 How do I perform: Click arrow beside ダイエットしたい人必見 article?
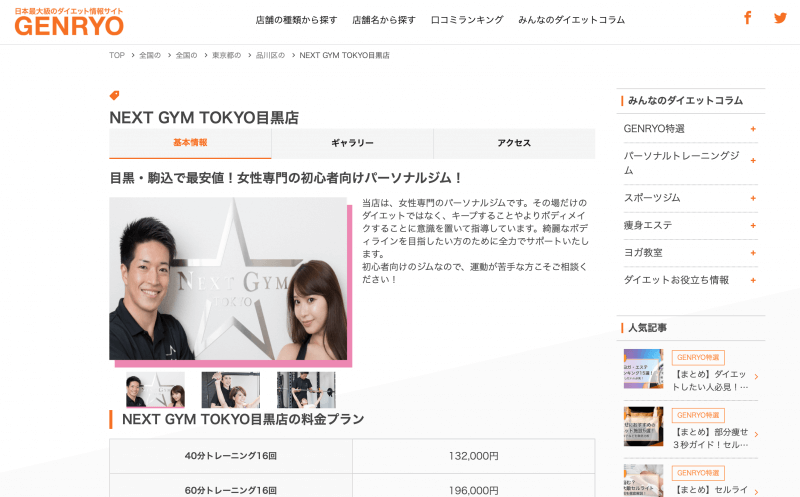[756, 377]
